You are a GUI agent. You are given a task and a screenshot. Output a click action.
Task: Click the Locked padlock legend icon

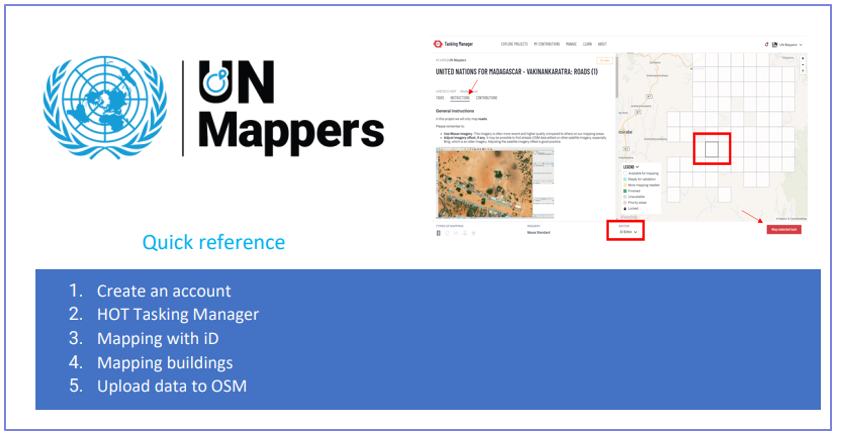[625, 210]
